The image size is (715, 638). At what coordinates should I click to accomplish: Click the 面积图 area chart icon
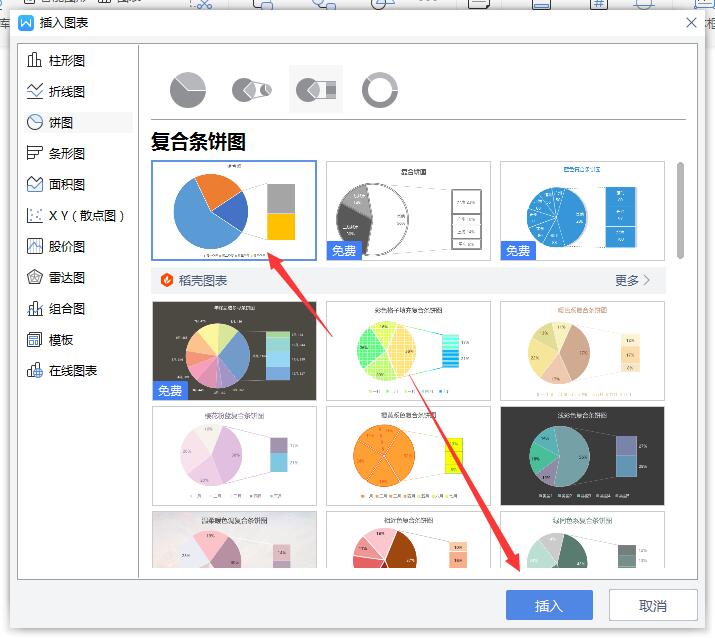(x=35, y=184)
